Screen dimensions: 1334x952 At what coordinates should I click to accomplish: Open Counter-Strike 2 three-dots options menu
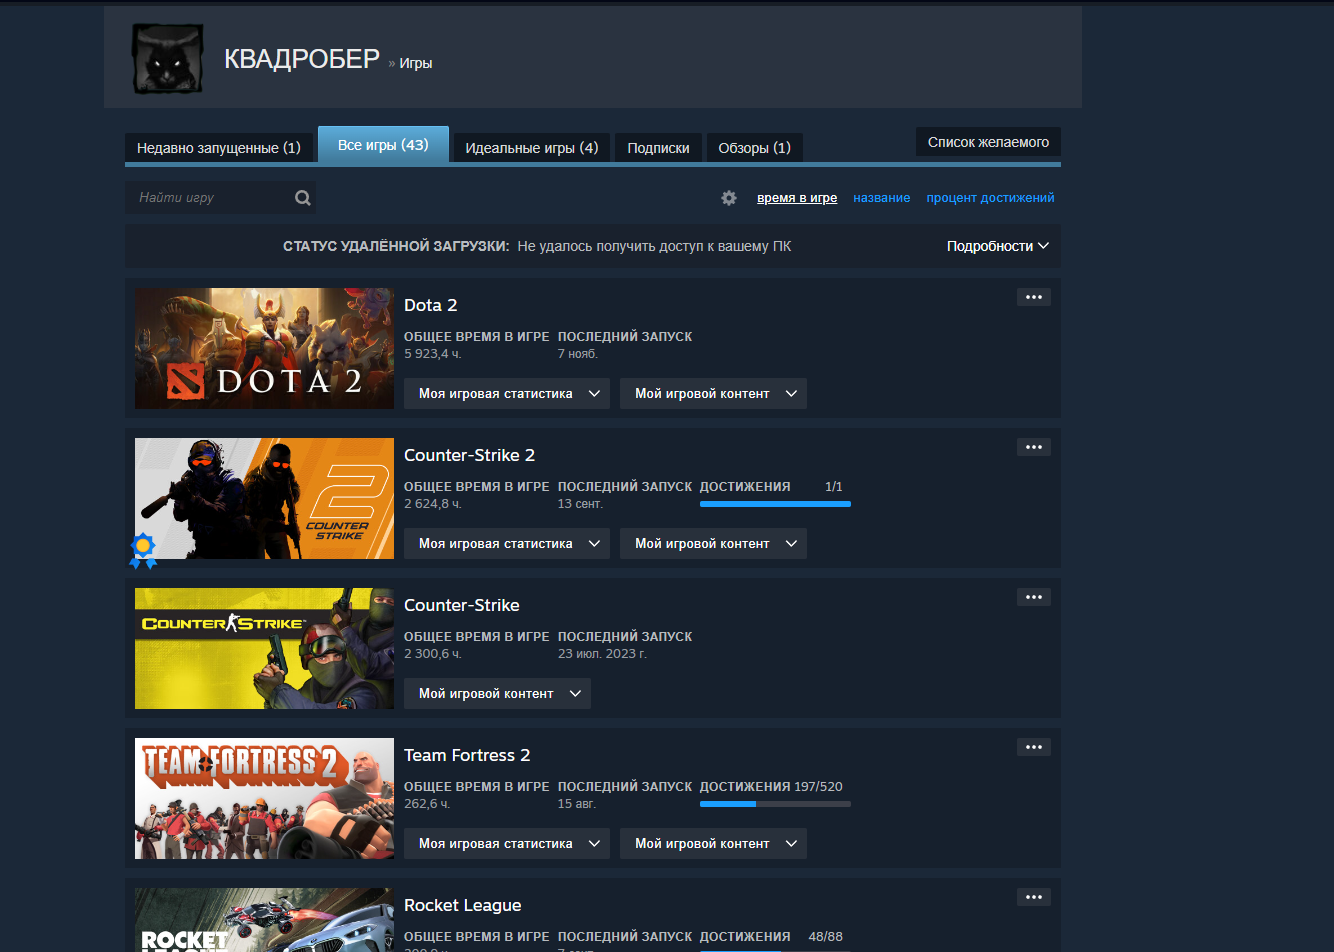pos(1034,447)
